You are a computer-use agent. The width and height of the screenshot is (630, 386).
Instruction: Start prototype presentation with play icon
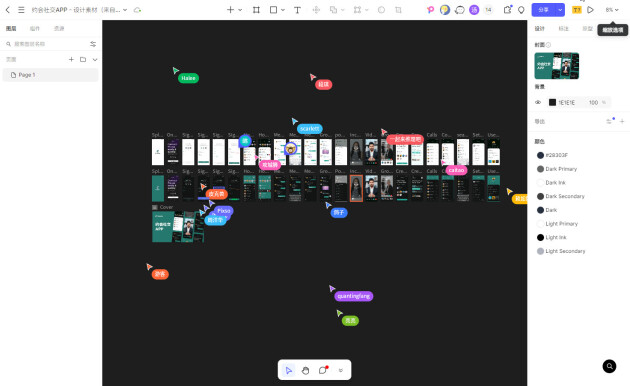tap(590, 10)
